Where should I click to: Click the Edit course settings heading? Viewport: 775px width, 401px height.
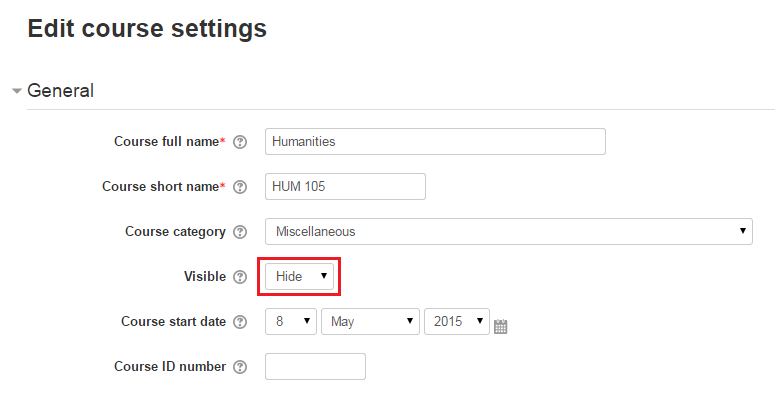pyautogui.click(x=147, y=29)
